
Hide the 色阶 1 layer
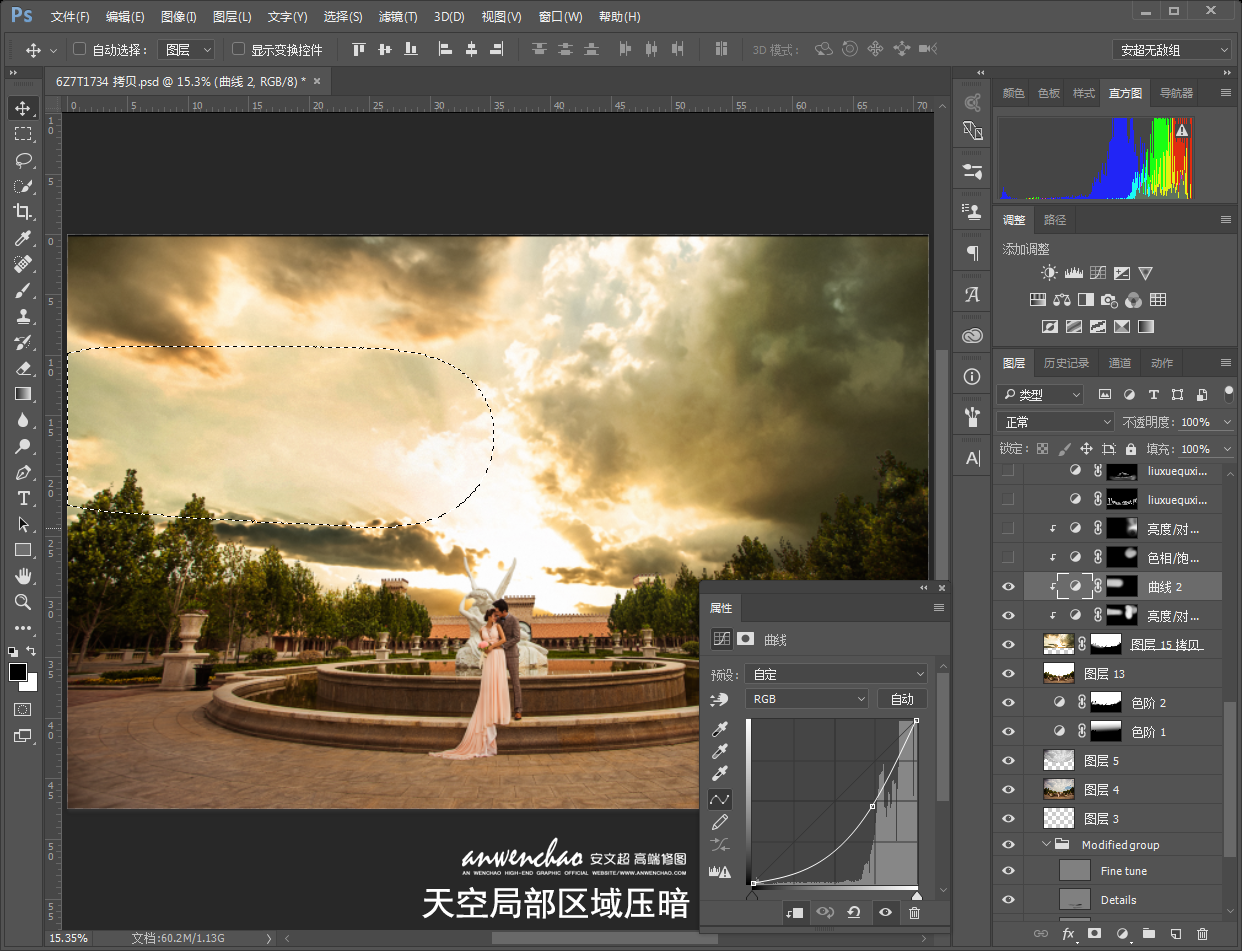tap(1008, 732)
